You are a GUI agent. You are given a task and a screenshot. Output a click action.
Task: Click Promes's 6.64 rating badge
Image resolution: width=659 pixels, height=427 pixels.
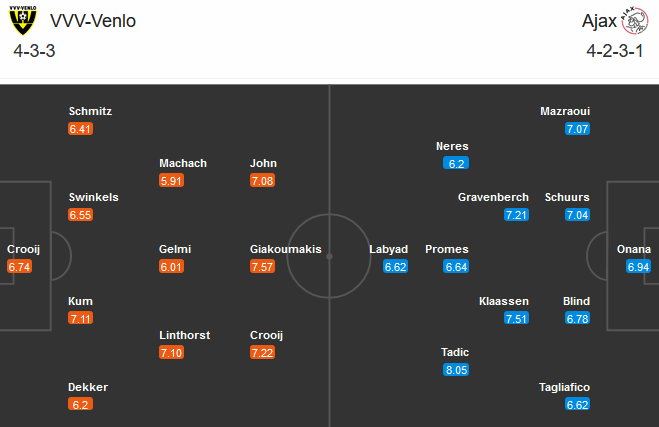tap(456, 267)
